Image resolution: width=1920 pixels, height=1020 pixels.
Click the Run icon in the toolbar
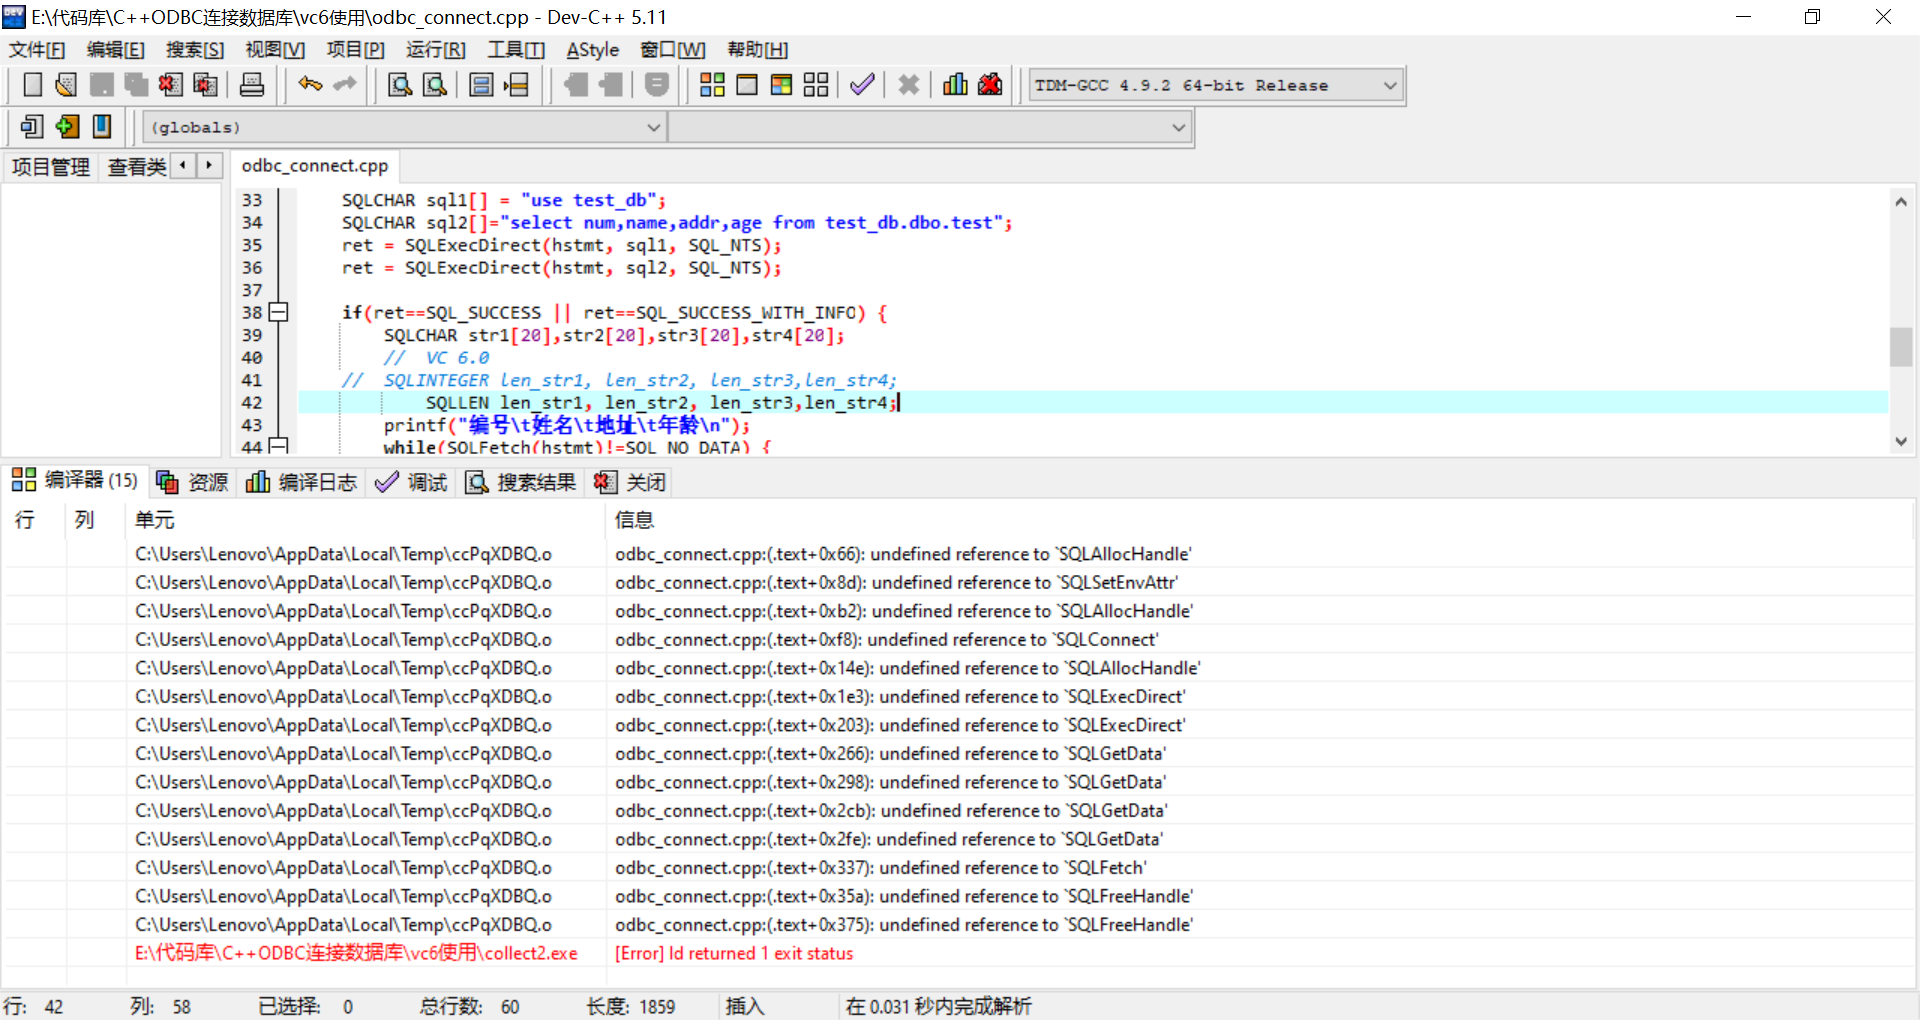pos(747,85)
